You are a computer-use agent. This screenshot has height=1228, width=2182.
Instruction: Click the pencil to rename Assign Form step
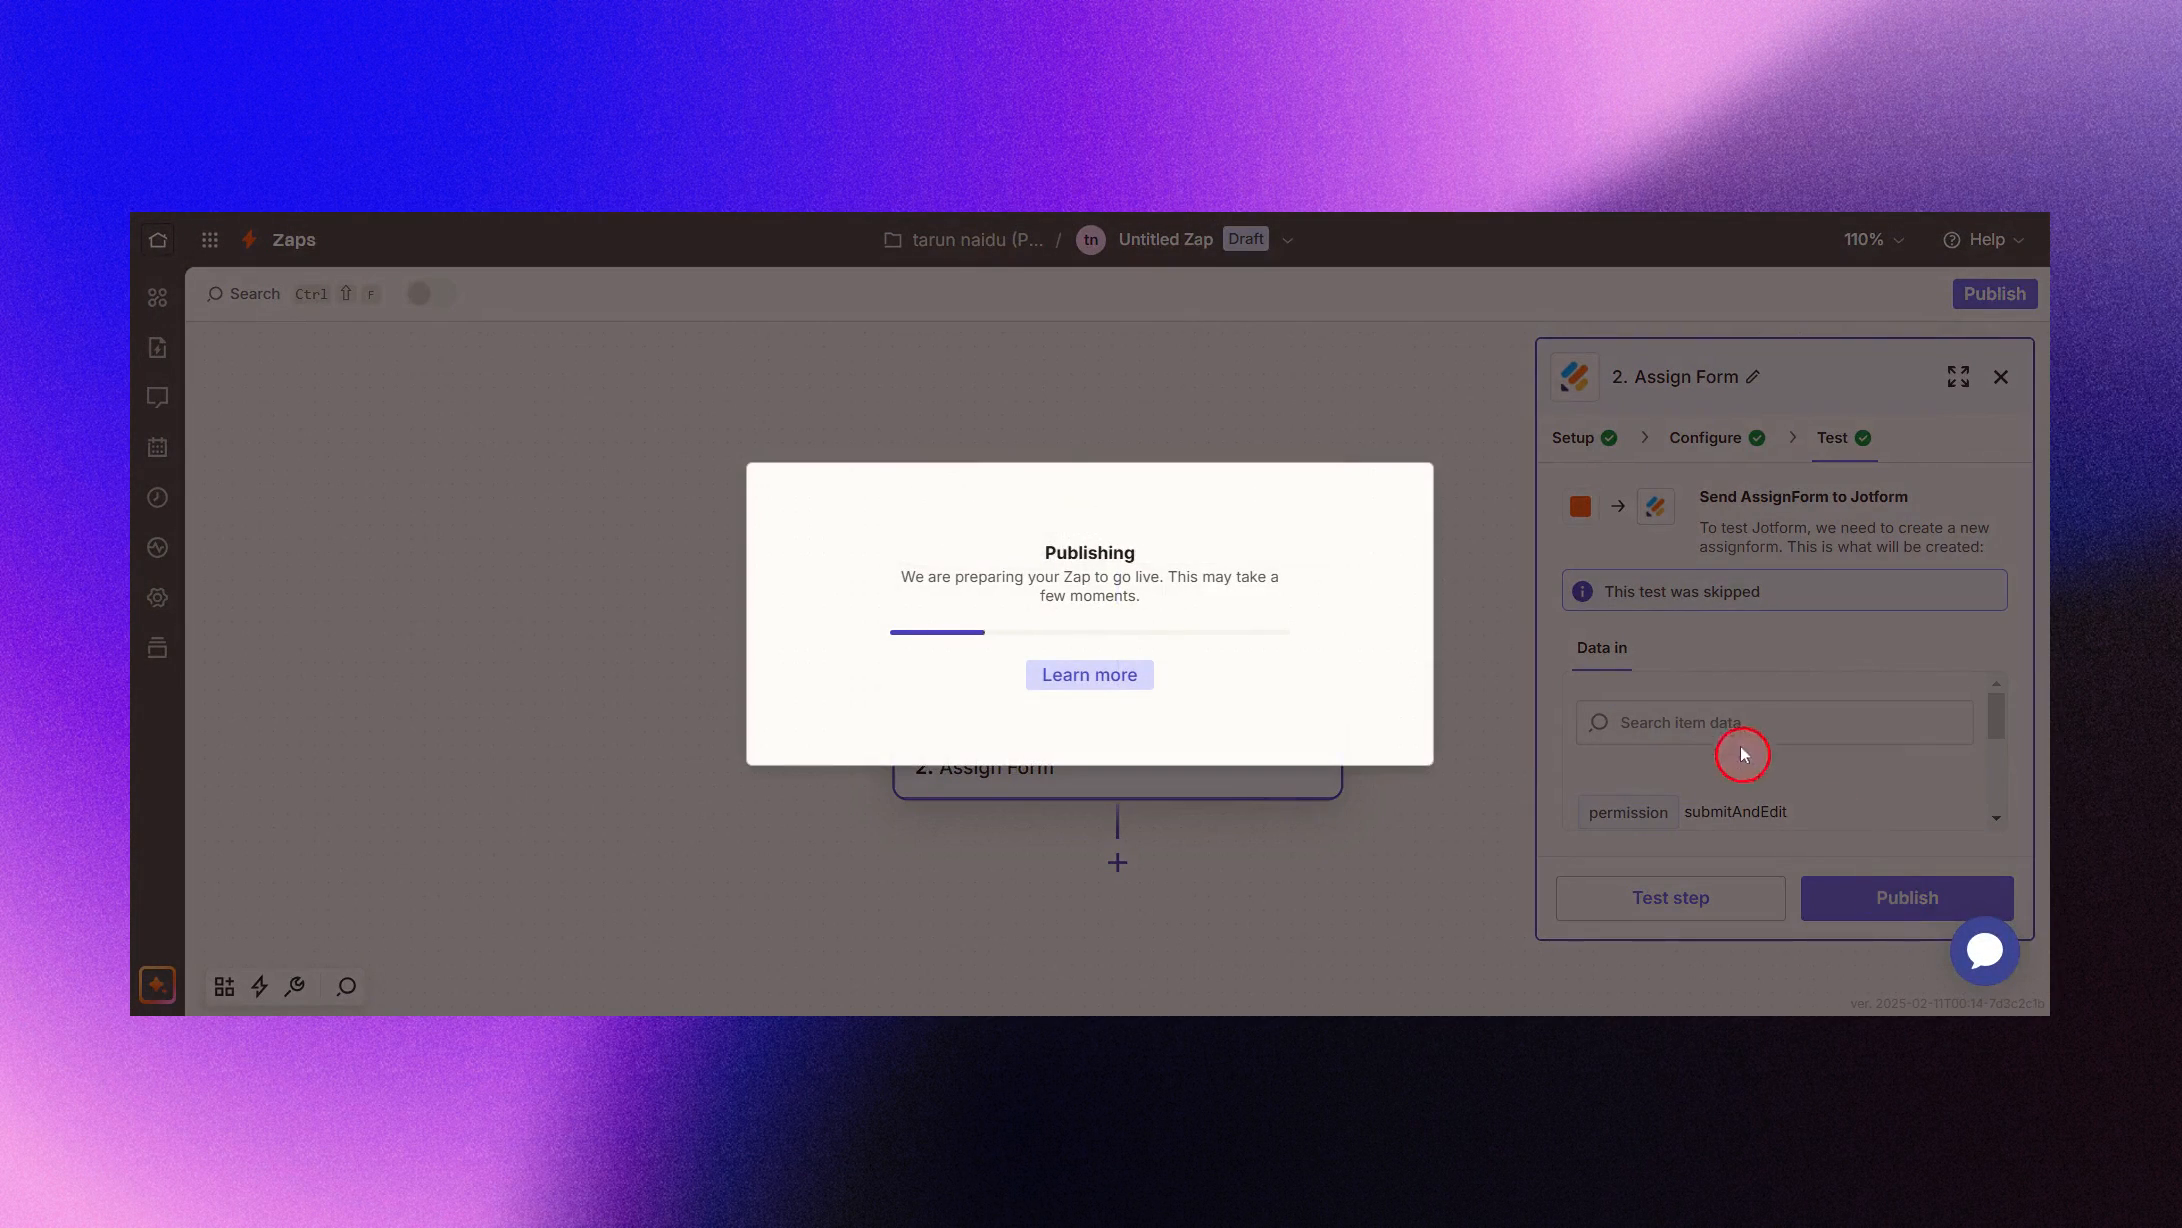point(1753,376)
